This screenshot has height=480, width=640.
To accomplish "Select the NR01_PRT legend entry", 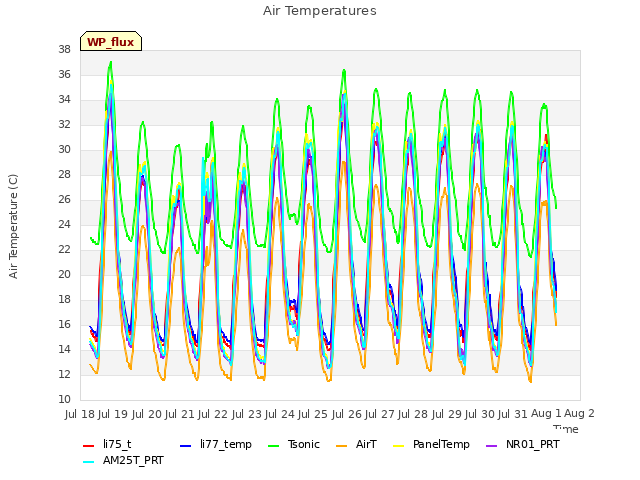I will (x=522, y=444).
